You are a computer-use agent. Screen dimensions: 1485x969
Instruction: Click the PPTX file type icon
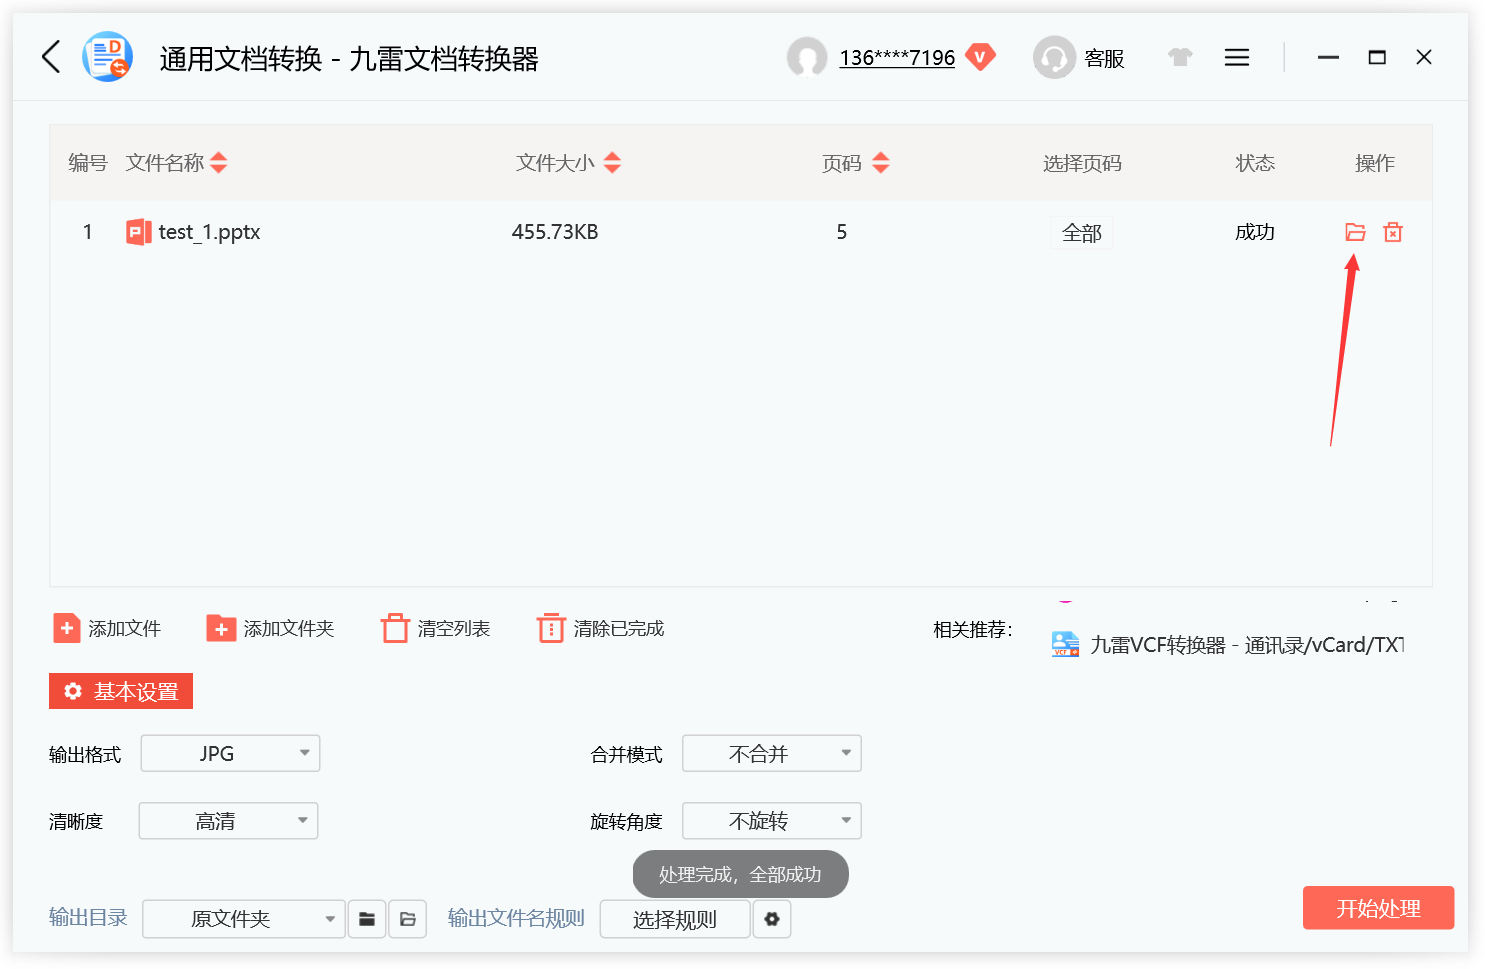pos(139,232)
